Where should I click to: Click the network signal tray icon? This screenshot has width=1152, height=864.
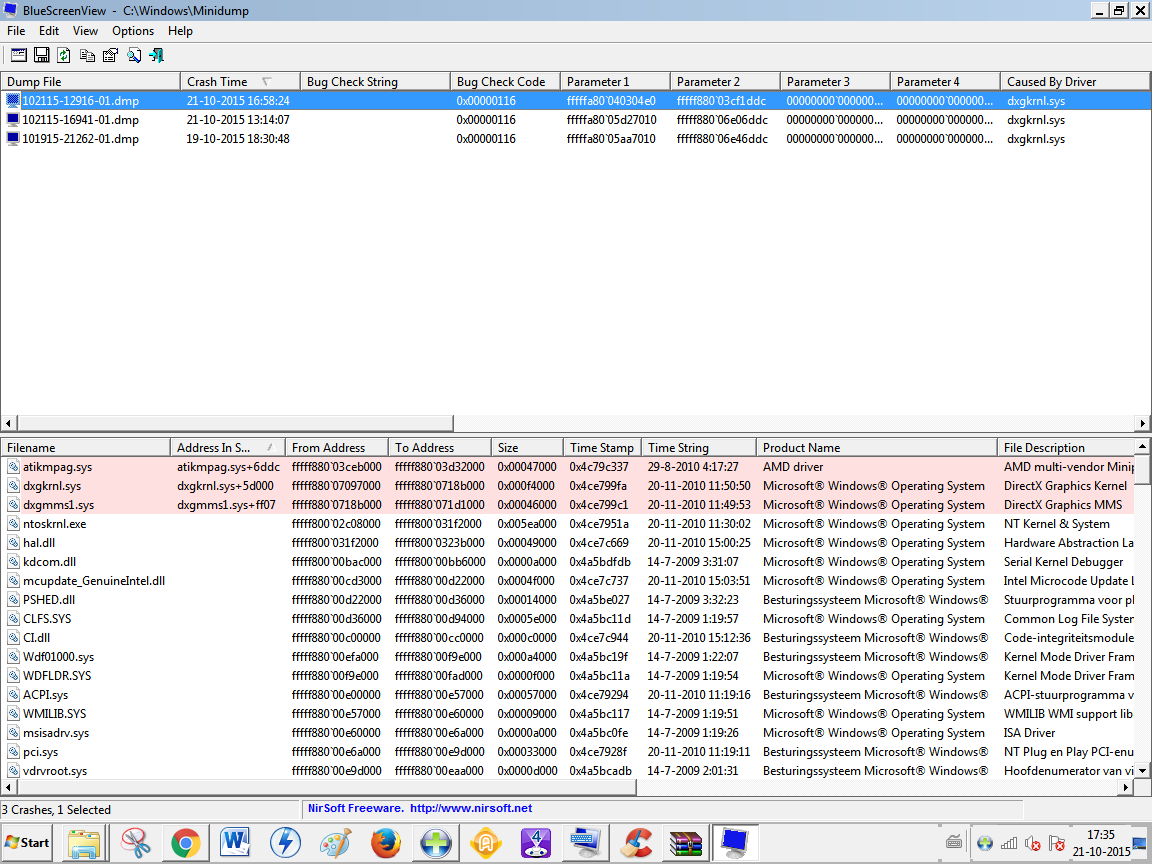point(1009,843)
